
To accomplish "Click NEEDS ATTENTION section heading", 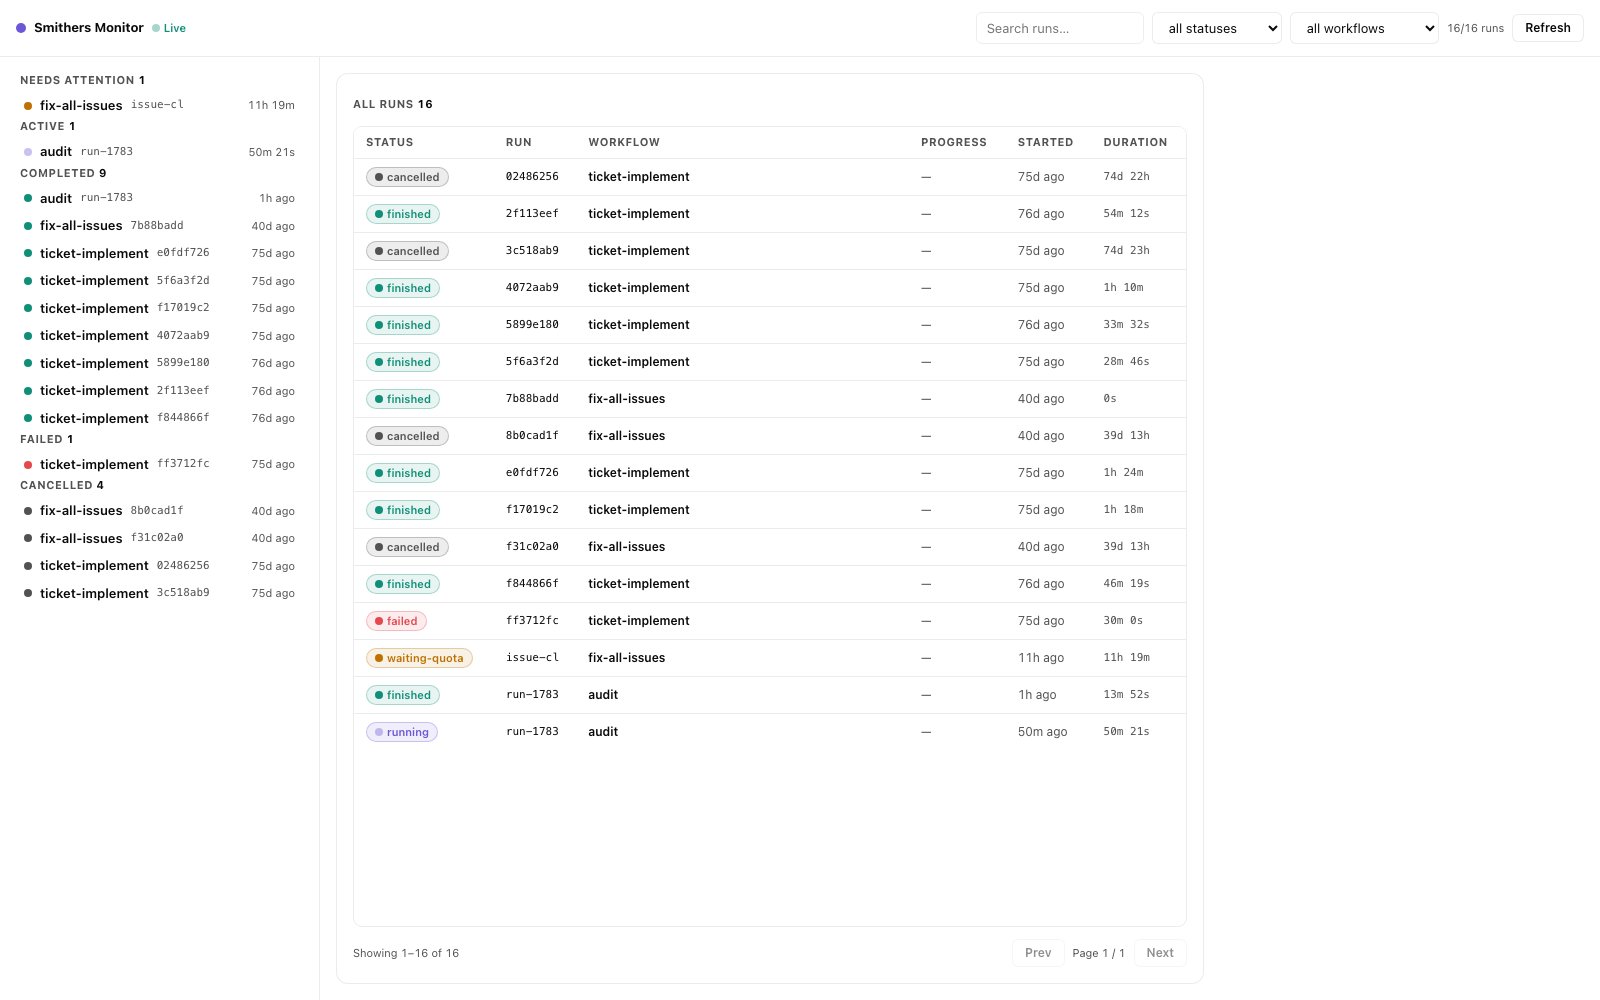I will 82,80.
